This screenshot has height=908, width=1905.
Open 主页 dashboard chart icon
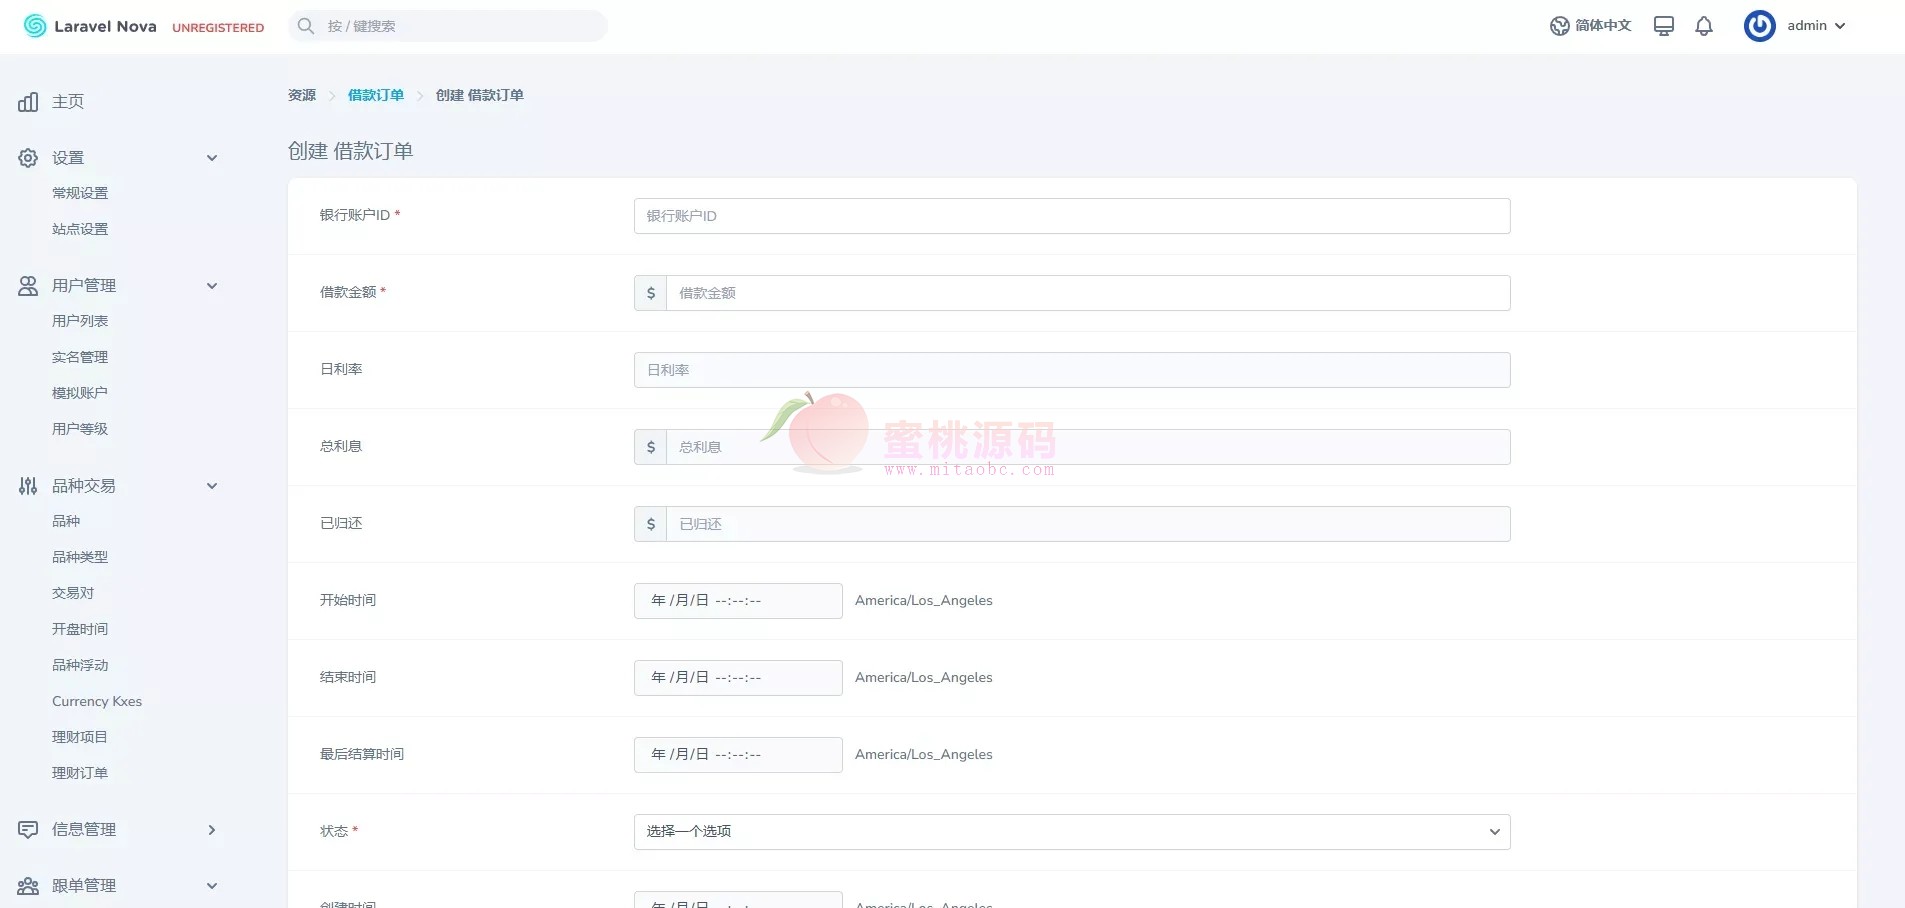pos(28,102)
